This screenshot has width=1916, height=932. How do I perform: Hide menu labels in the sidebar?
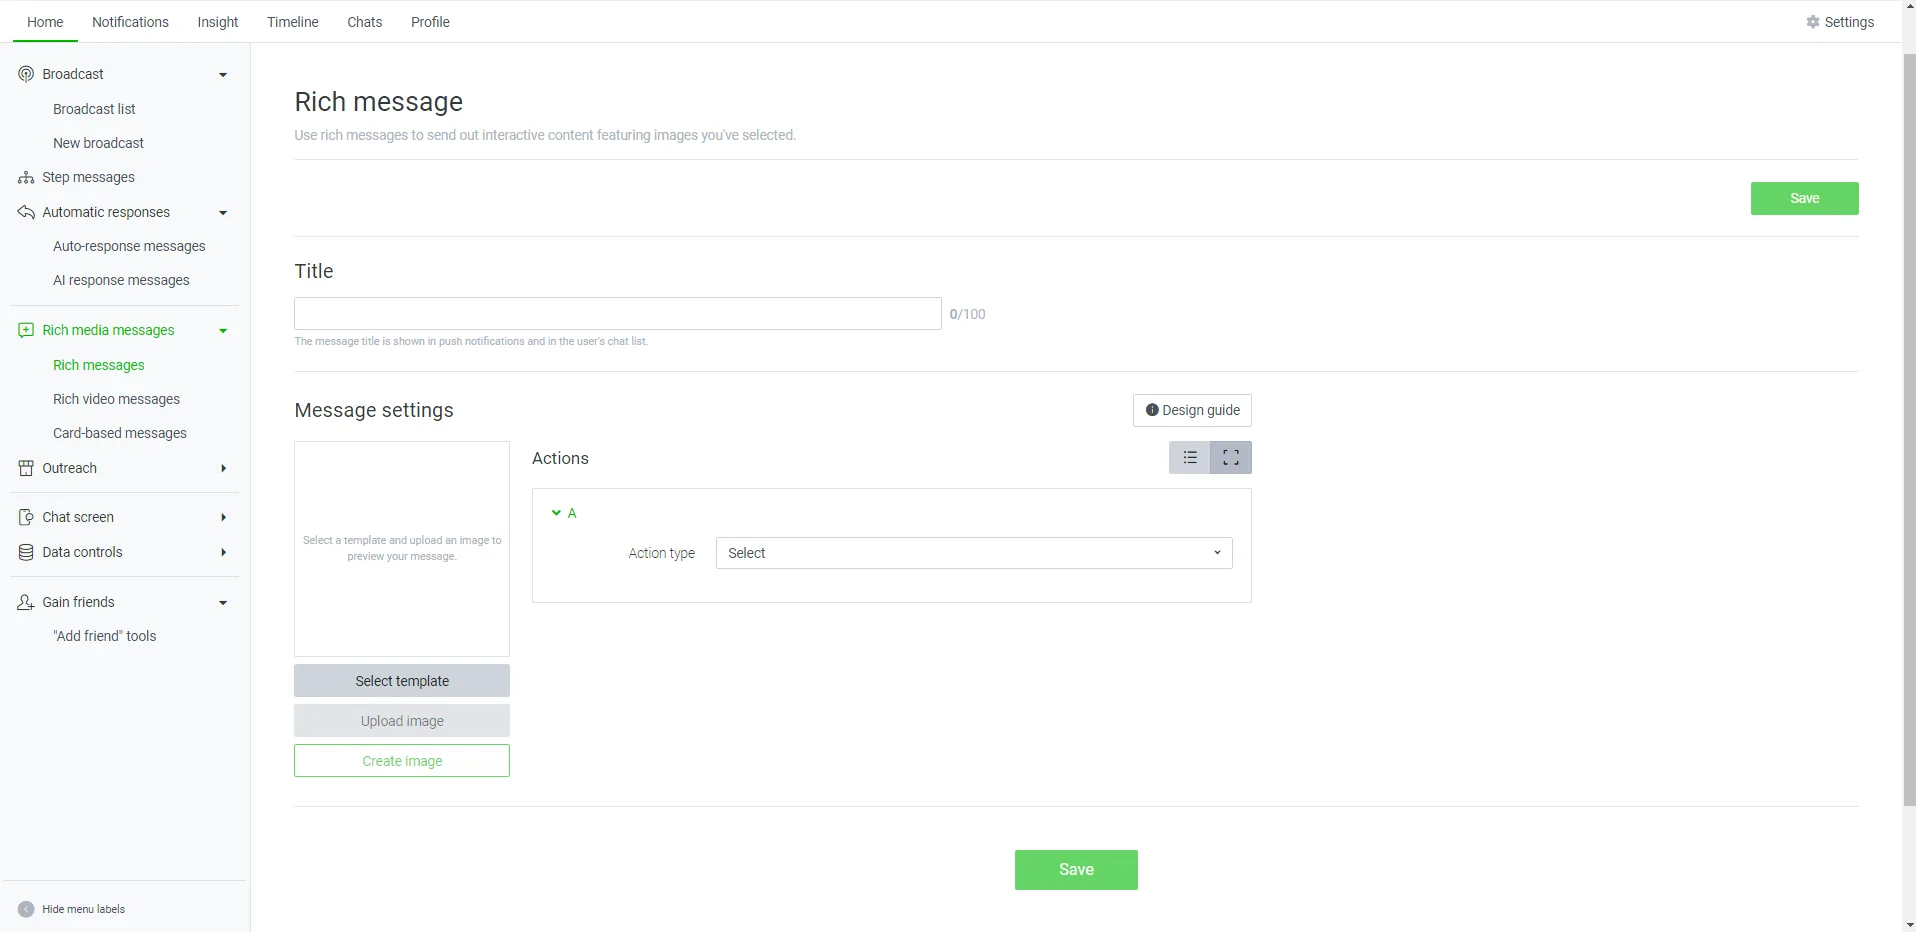[26, 909]
